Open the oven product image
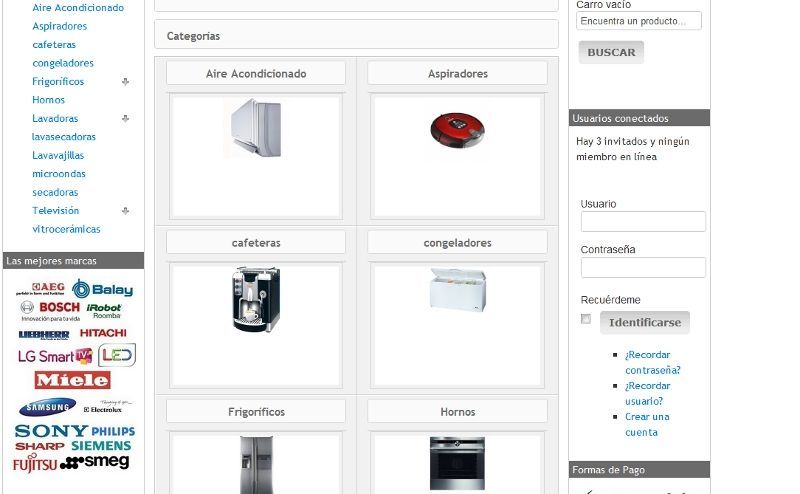The width and height of the screenshot is (800, 494). coord(457,463)
